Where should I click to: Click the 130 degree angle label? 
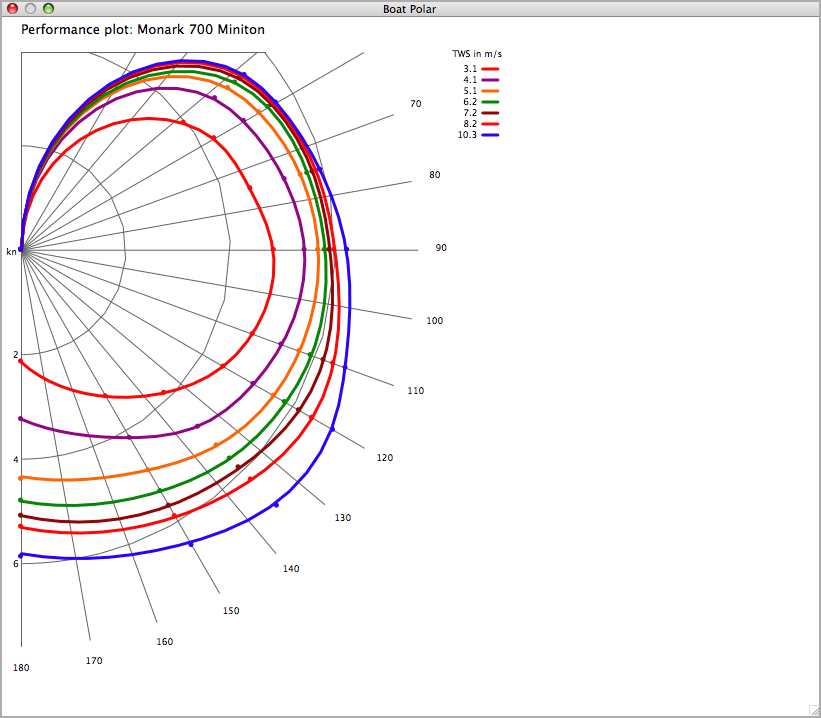[x=343, y=518]
